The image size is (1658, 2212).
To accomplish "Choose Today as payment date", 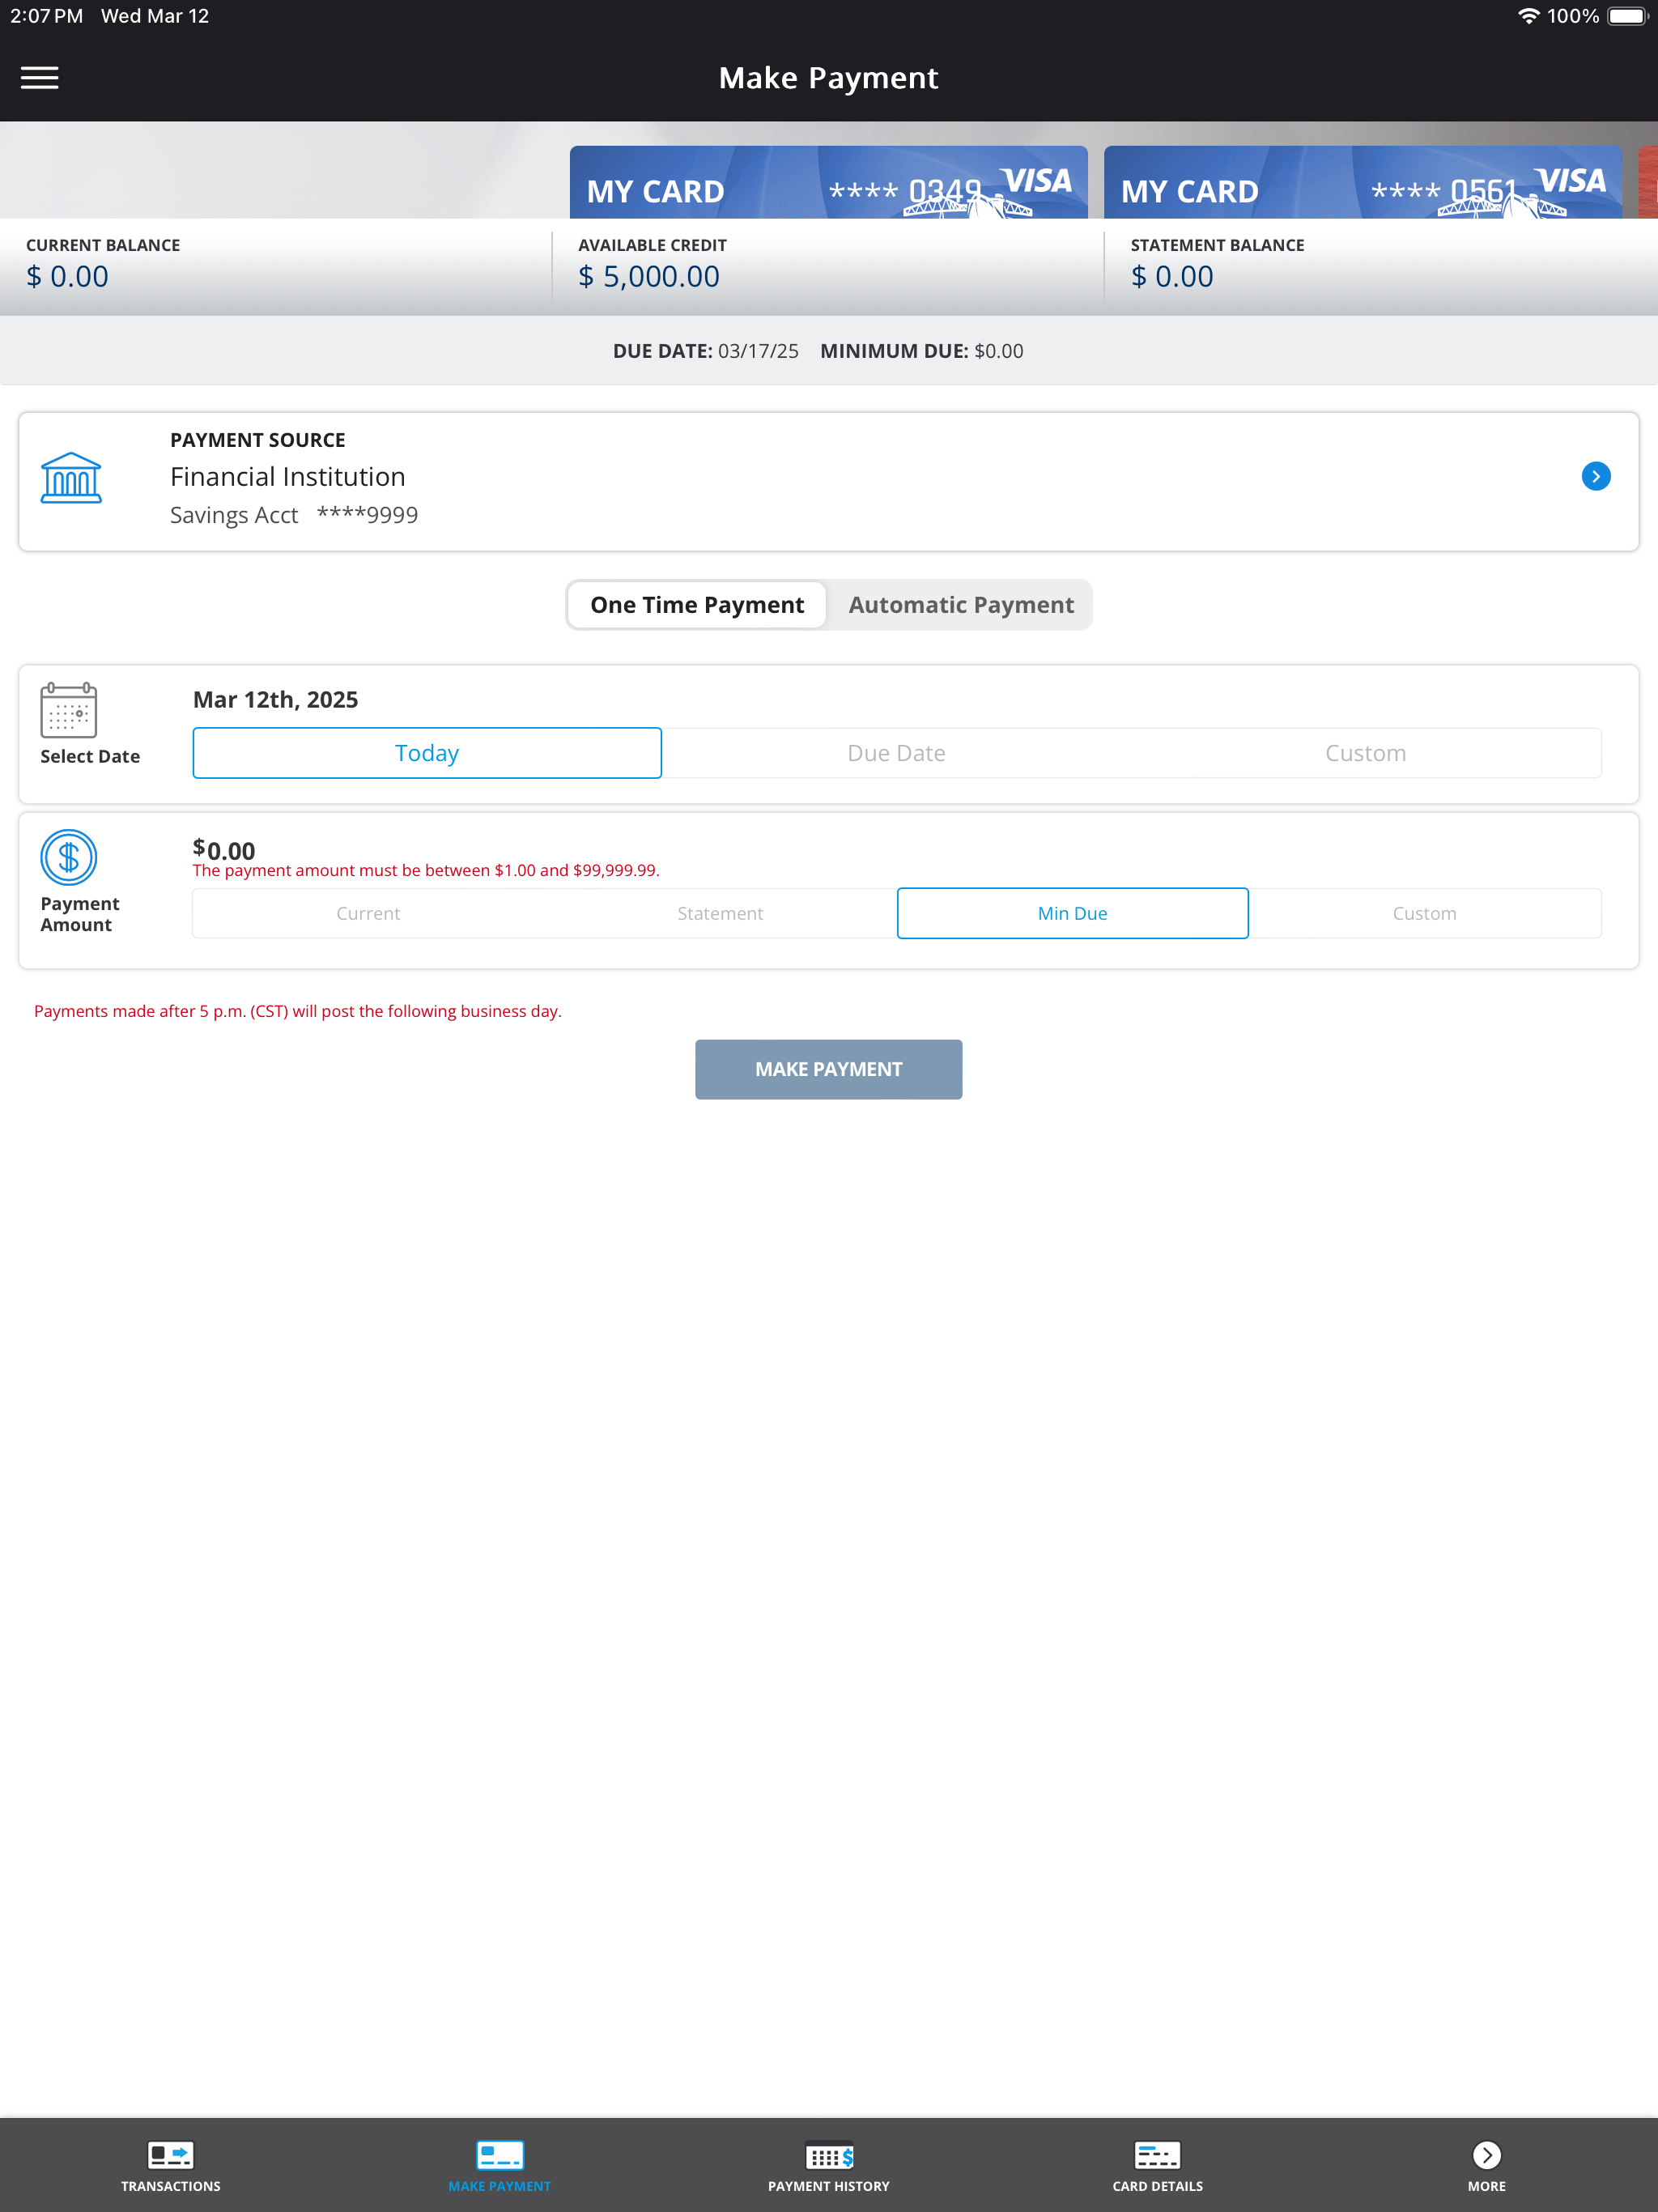I will pyautogui.click(x=427, y=753).
